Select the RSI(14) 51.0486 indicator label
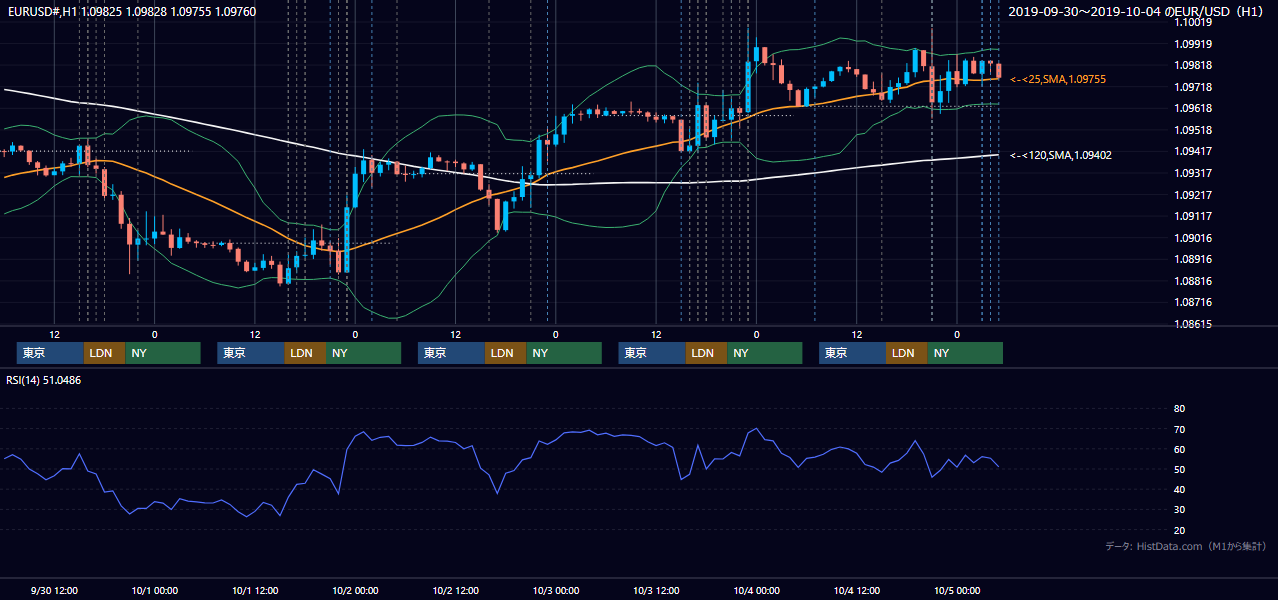The width and height of the screenshot is (1278, 600). click(43, 380)
